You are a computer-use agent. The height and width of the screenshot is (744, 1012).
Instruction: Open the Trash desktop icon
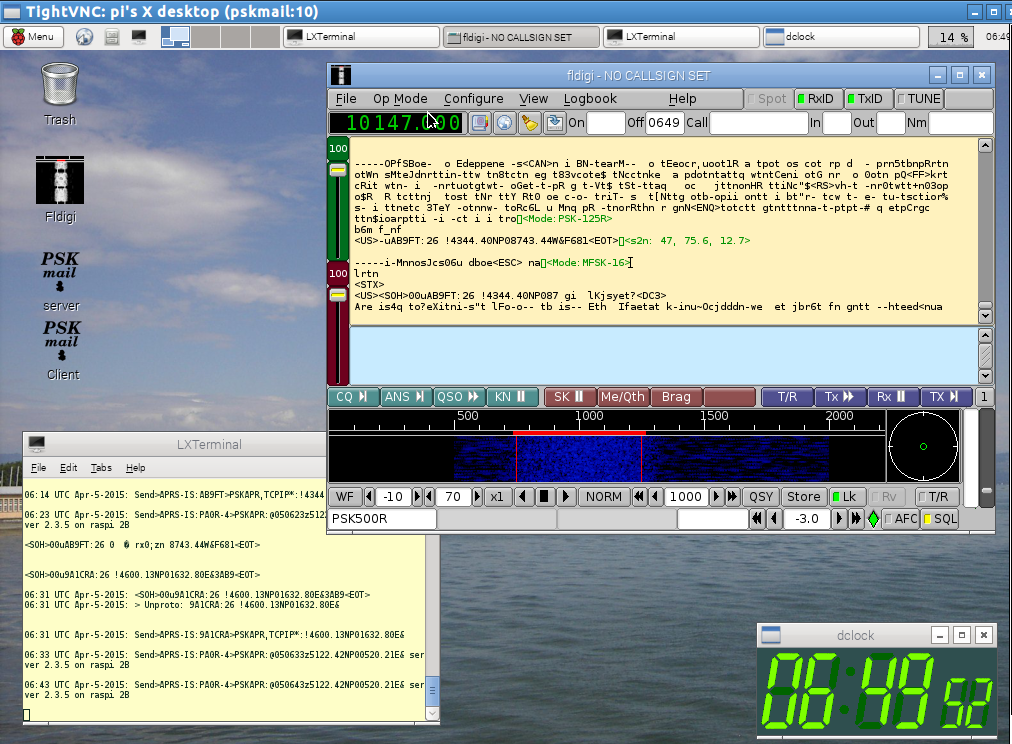(x=59, y=94)
